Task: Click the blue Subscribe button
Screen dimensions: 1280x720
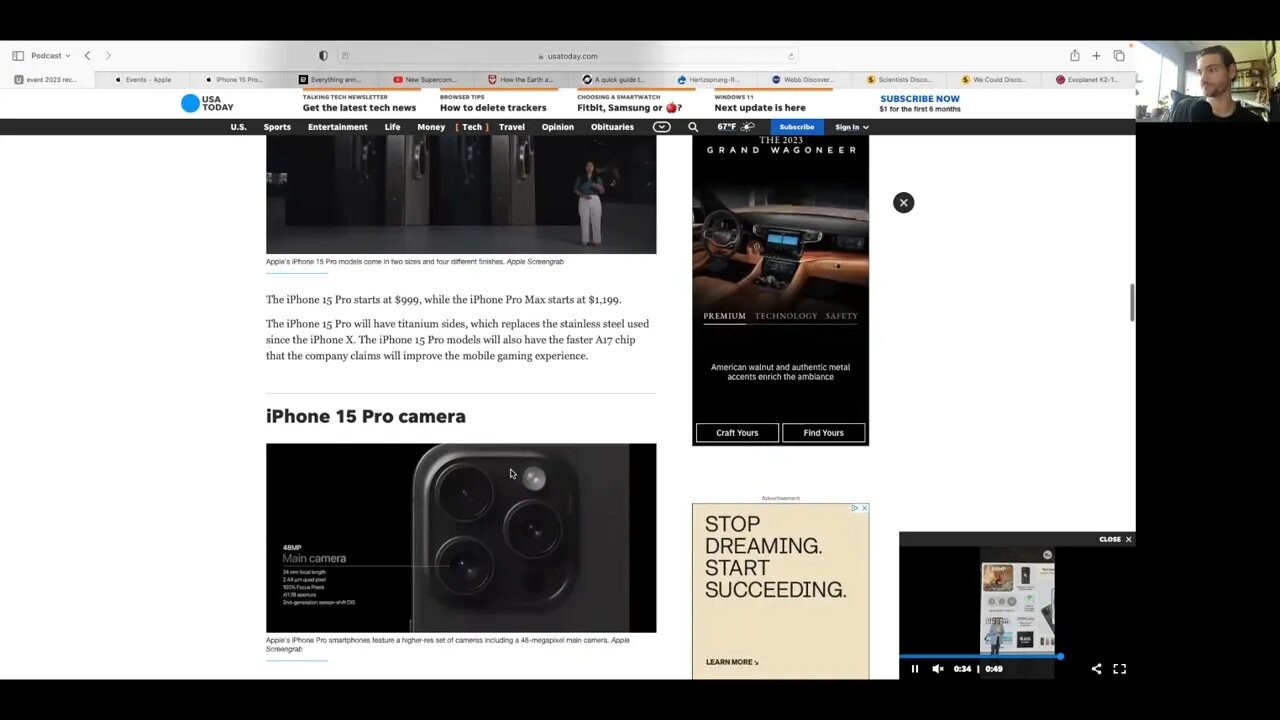Action: click(797, 127)
